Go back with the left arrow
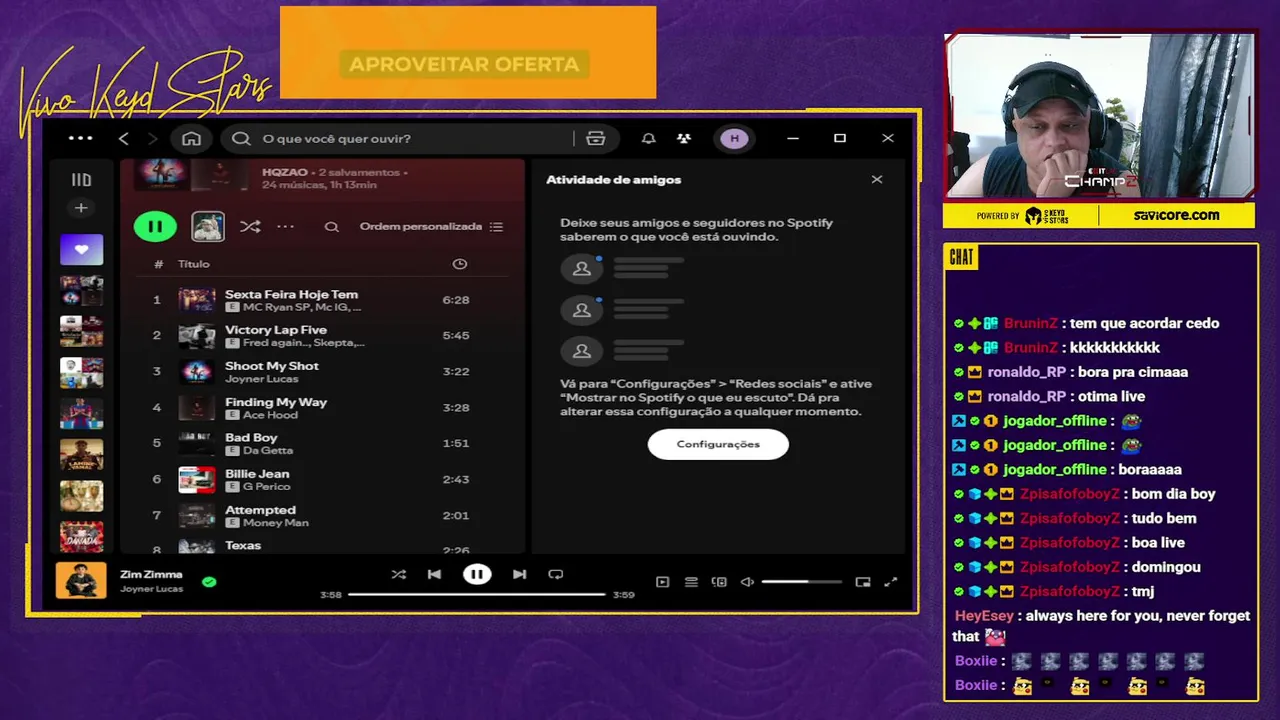Viewport: 1280px width, 720px height. coord(124,138)
